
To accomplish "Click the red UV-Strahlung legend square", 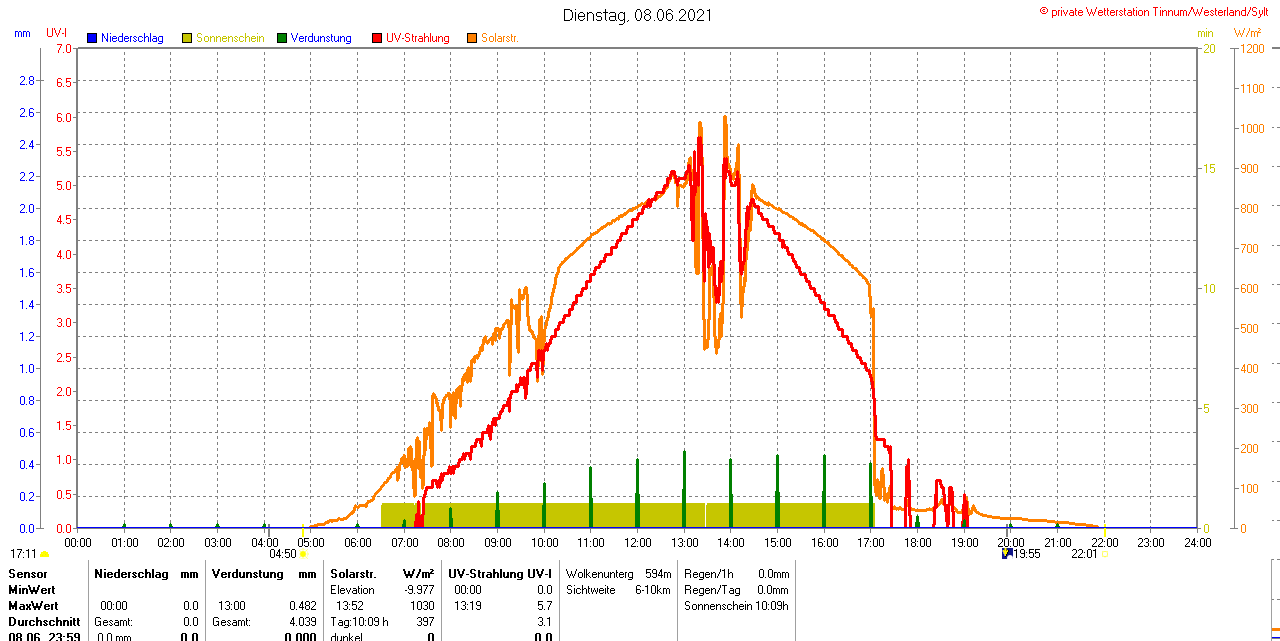I will (377, 38).
